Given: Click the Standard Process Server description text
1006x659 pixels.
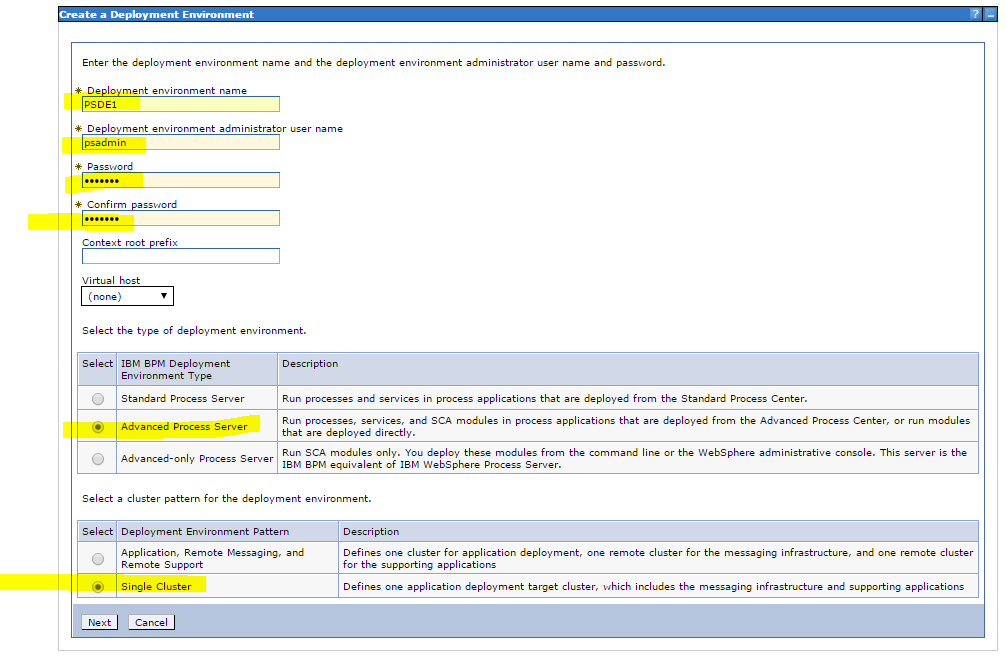Looking at the screenshot, I should click(x=544, y=398).
